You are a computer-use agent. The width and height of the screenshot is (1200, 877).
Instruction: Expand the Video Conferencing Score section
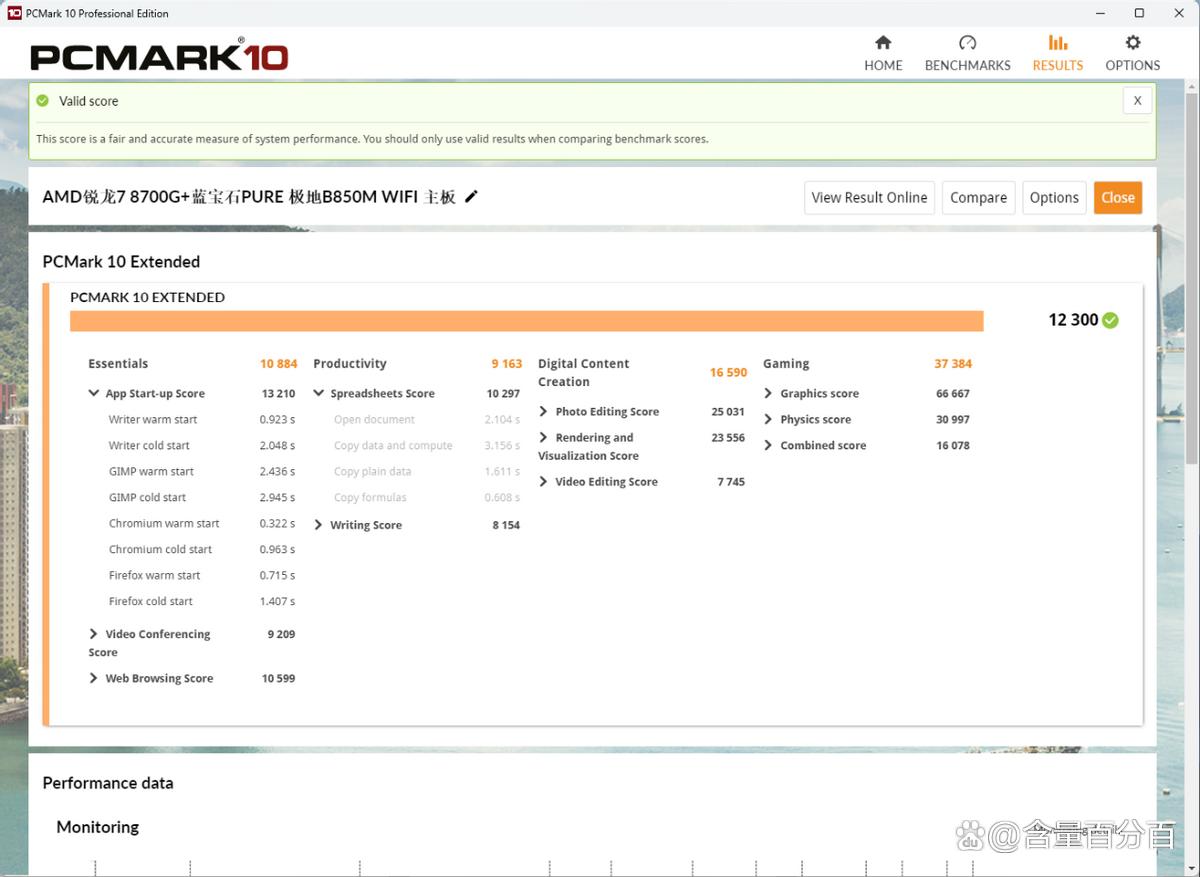tap(94, 634)
